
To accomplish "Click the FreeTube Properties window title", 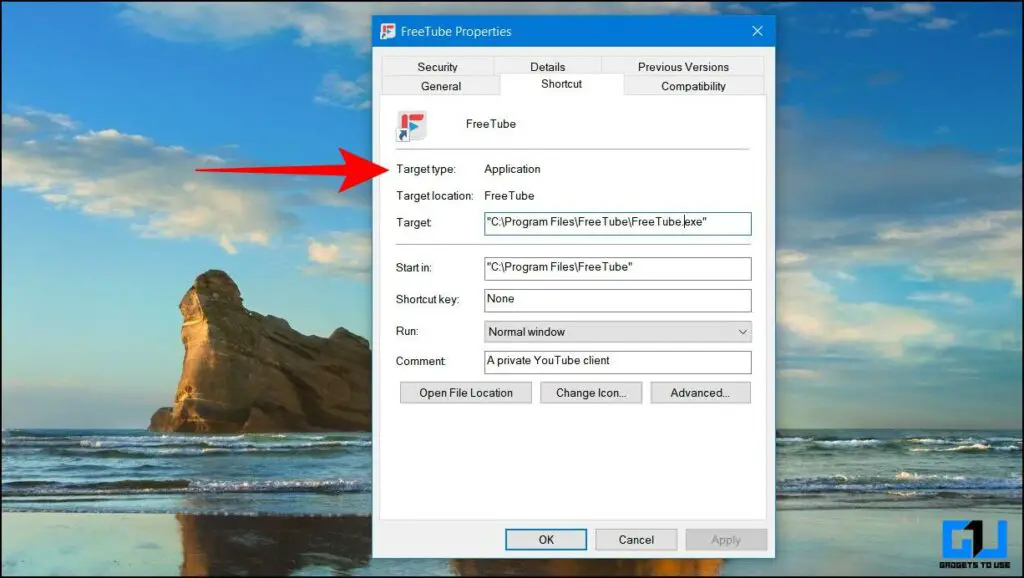I will pos(456,31).
